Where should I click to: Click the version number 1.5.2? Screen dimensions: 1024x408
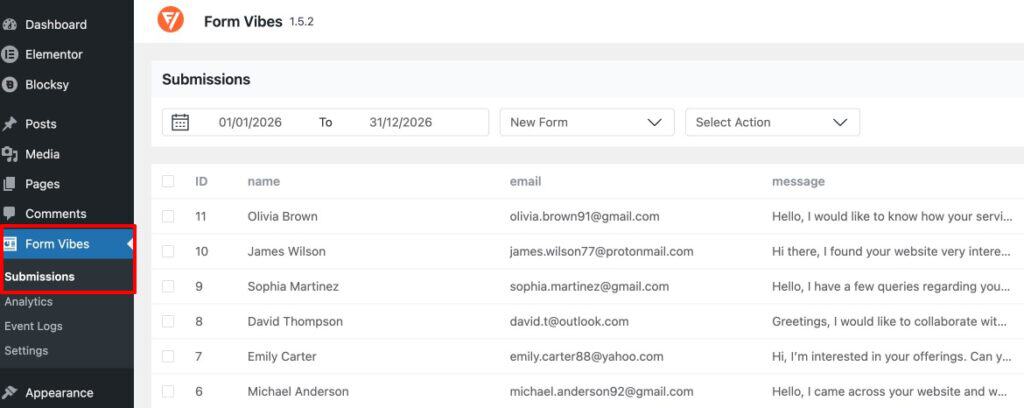[302, 22]
